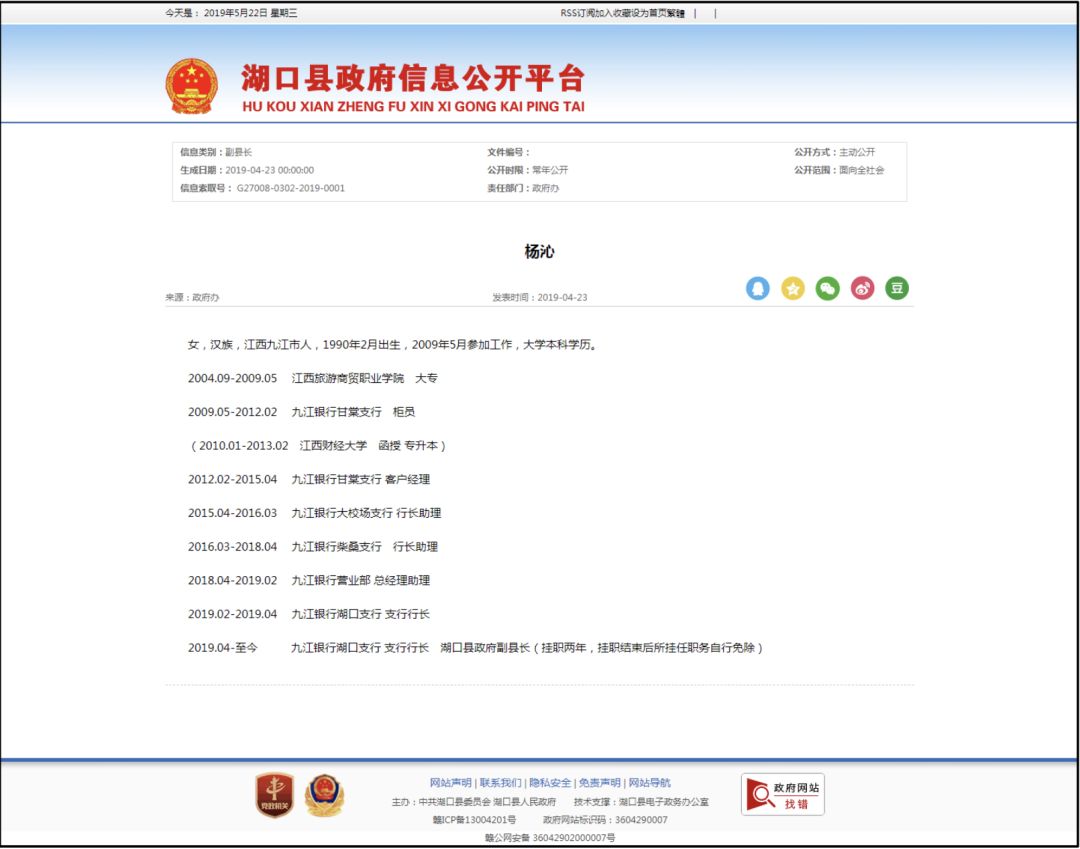Open the 免责声明 disclaimer page
The image size is (1080, 849).
(x=600, y=781)
